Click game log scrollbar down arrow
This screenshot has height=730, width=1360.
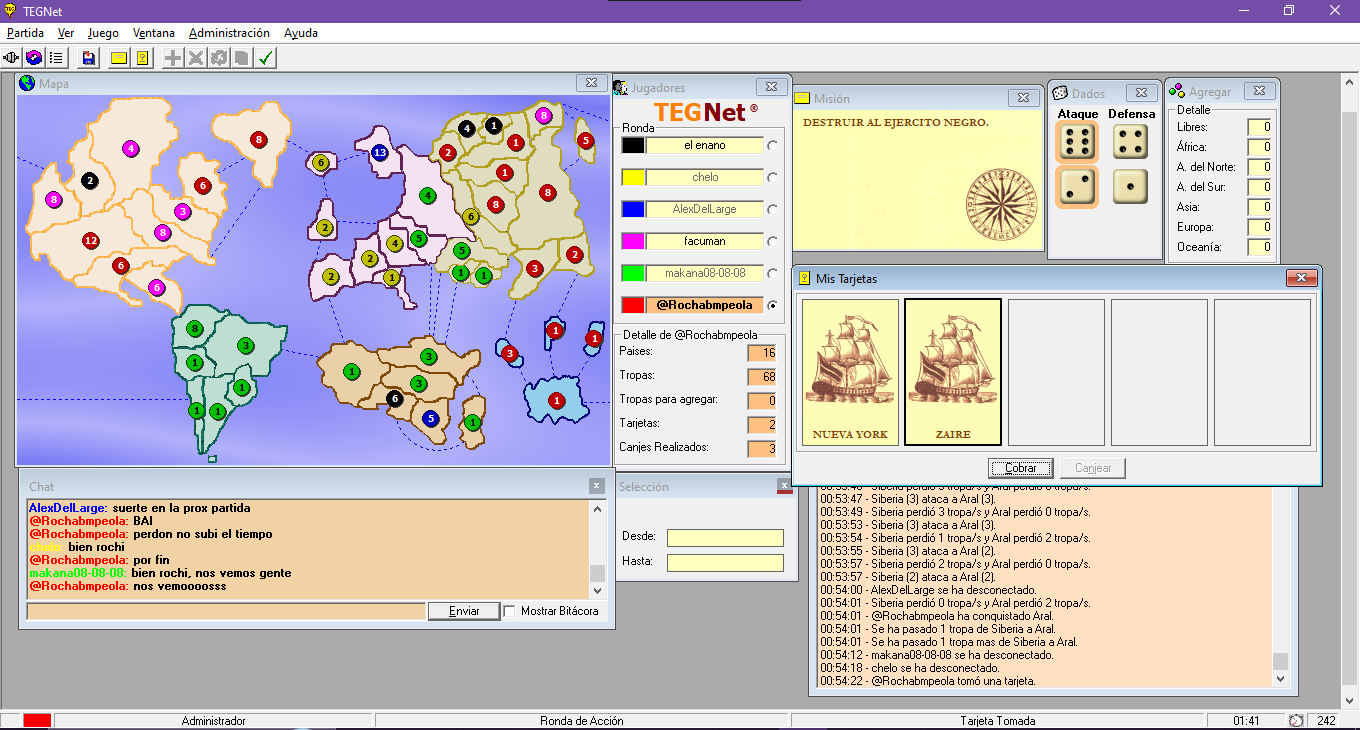coord(1281,680)
